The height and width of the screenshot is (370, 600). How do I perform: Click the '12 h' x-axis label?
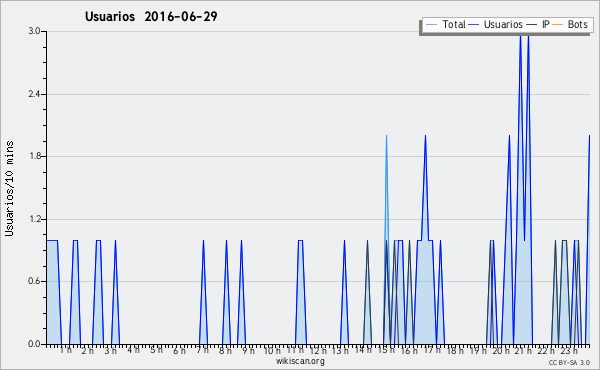point(318,350)
